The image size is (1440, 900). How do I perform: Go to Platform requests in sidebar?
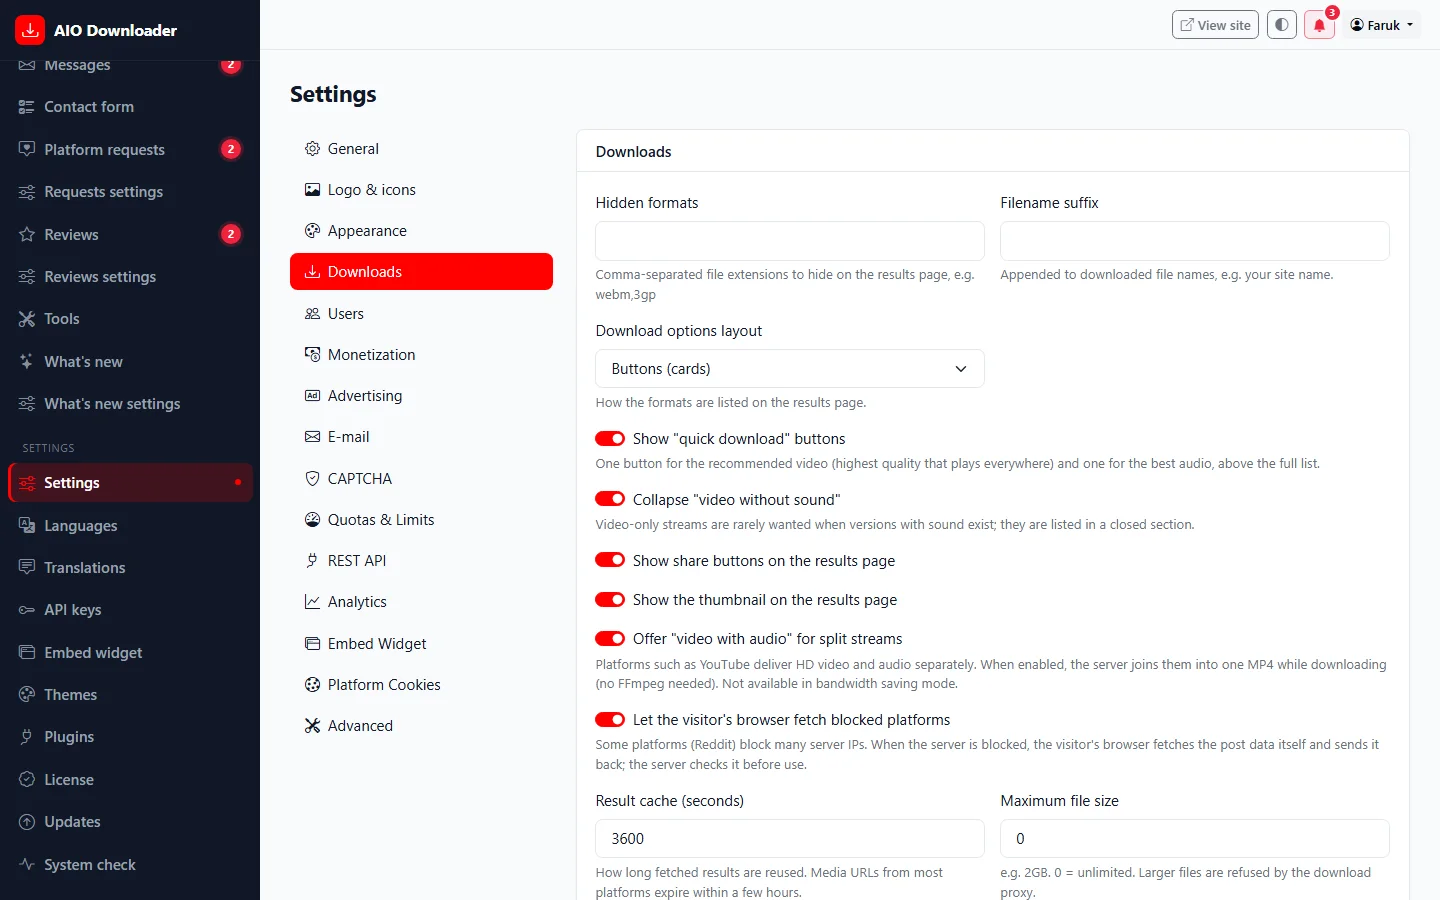point(130,150)
